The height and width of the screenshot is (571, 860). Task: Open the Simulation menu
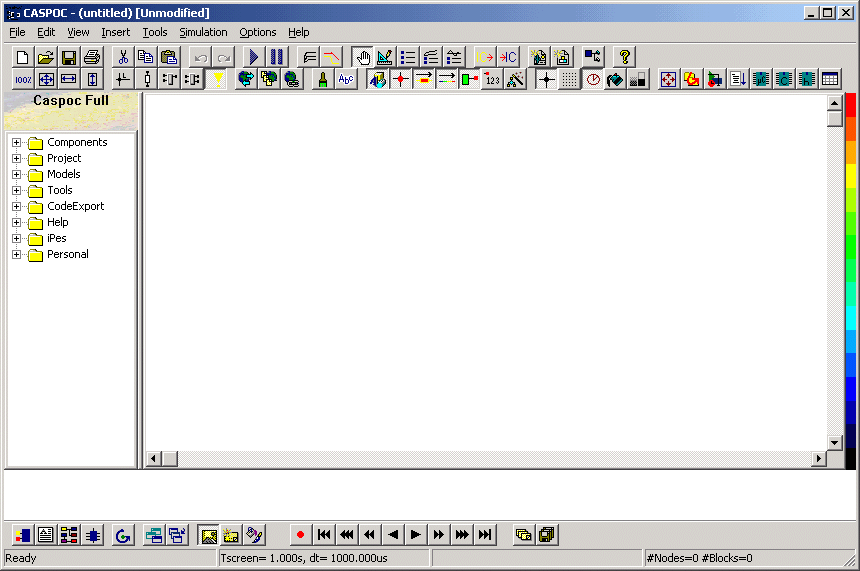click(x=203, y=32)
